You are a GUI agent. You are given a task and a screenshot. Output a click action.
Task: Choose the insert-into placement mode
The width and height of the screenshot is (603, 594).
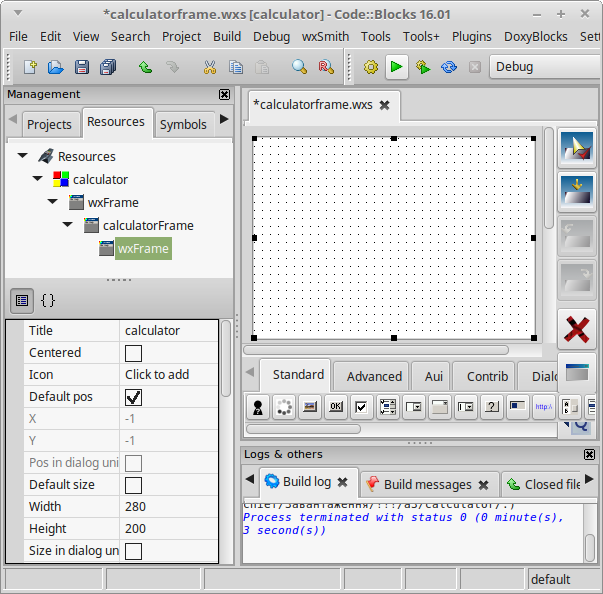[576, 191]
